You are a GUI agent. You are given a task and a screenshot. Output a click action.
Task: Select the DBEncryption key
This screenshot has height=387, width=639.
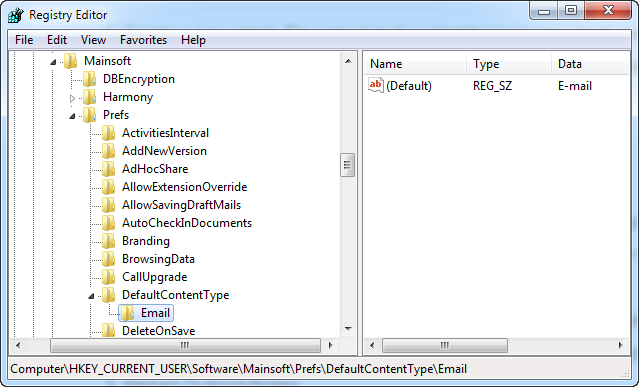click(x=139, y=79)
